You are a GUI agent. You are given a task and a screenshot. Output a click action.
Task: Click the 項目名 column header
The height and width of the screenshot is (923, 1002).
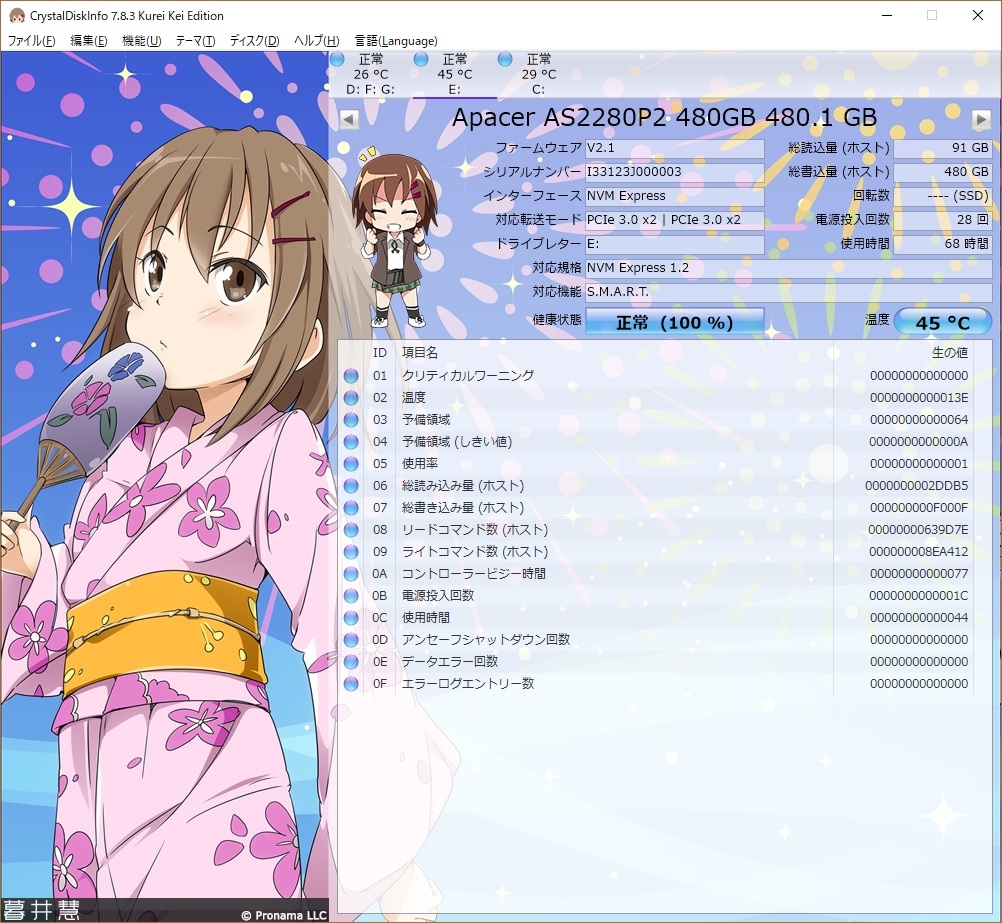click(x=420, y=353)
